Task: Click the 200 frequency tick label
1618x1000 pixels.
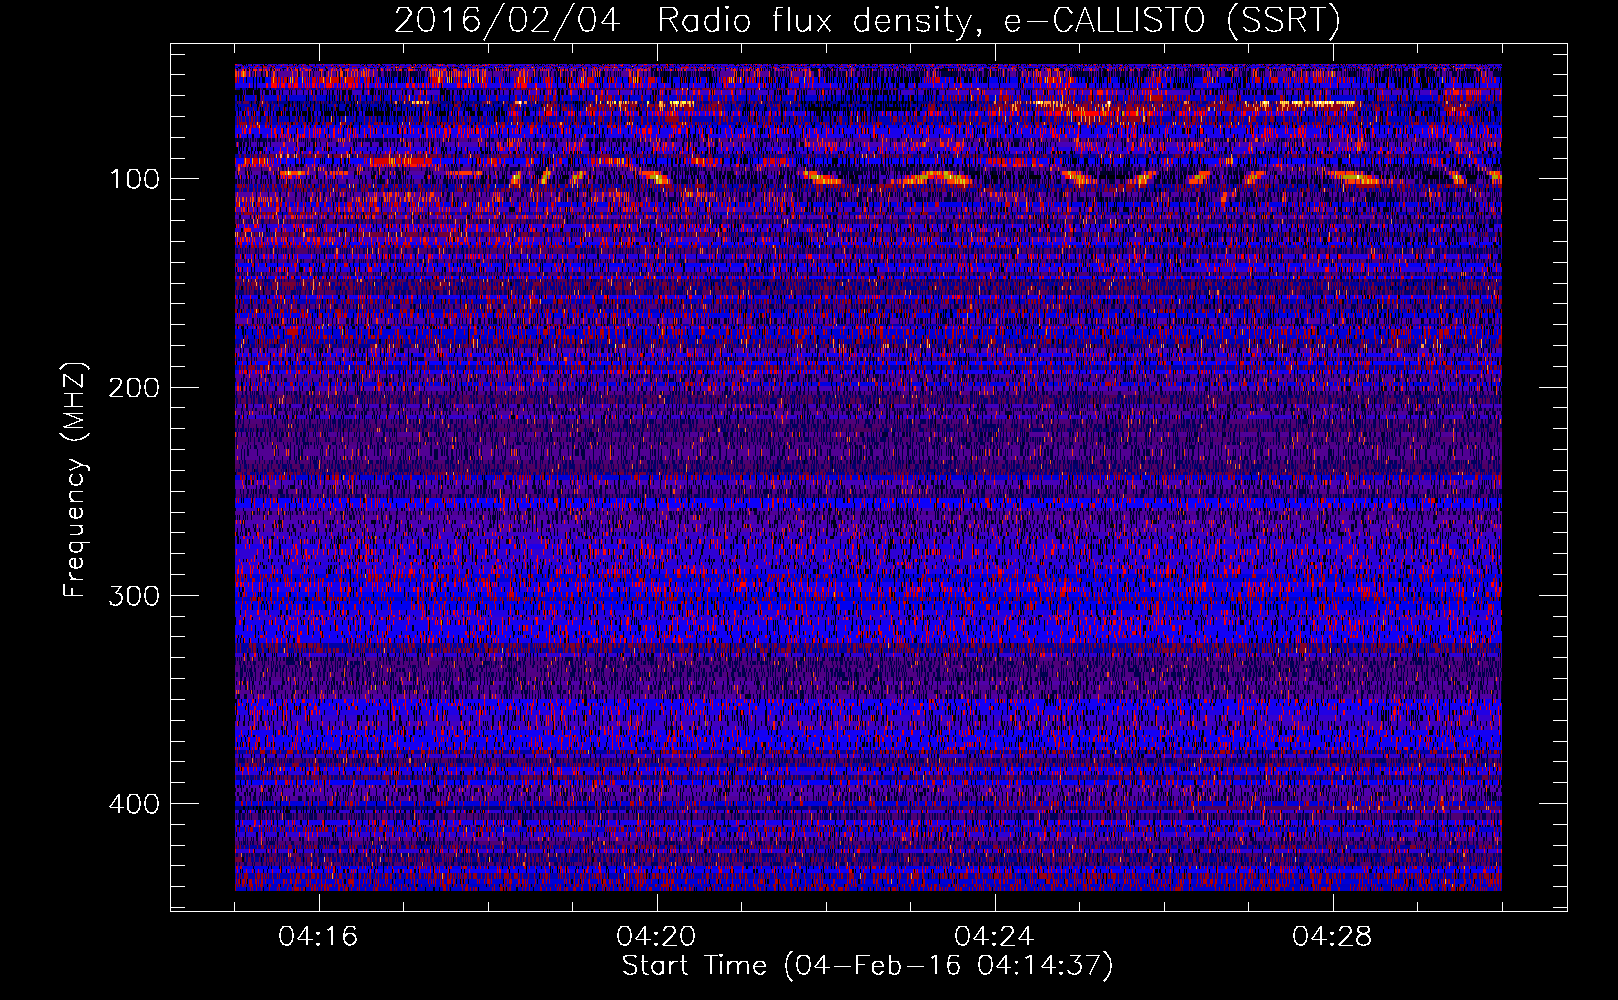Action: (x=134, y=387)
